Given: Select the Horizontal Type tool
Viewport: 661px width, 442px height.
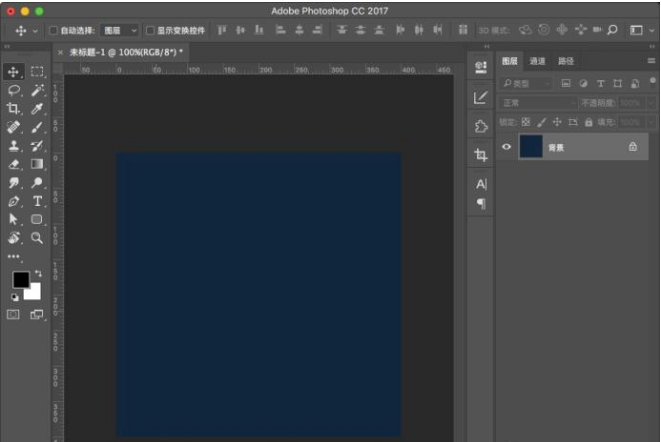Looking at the screenshot, I should (37, 201).
